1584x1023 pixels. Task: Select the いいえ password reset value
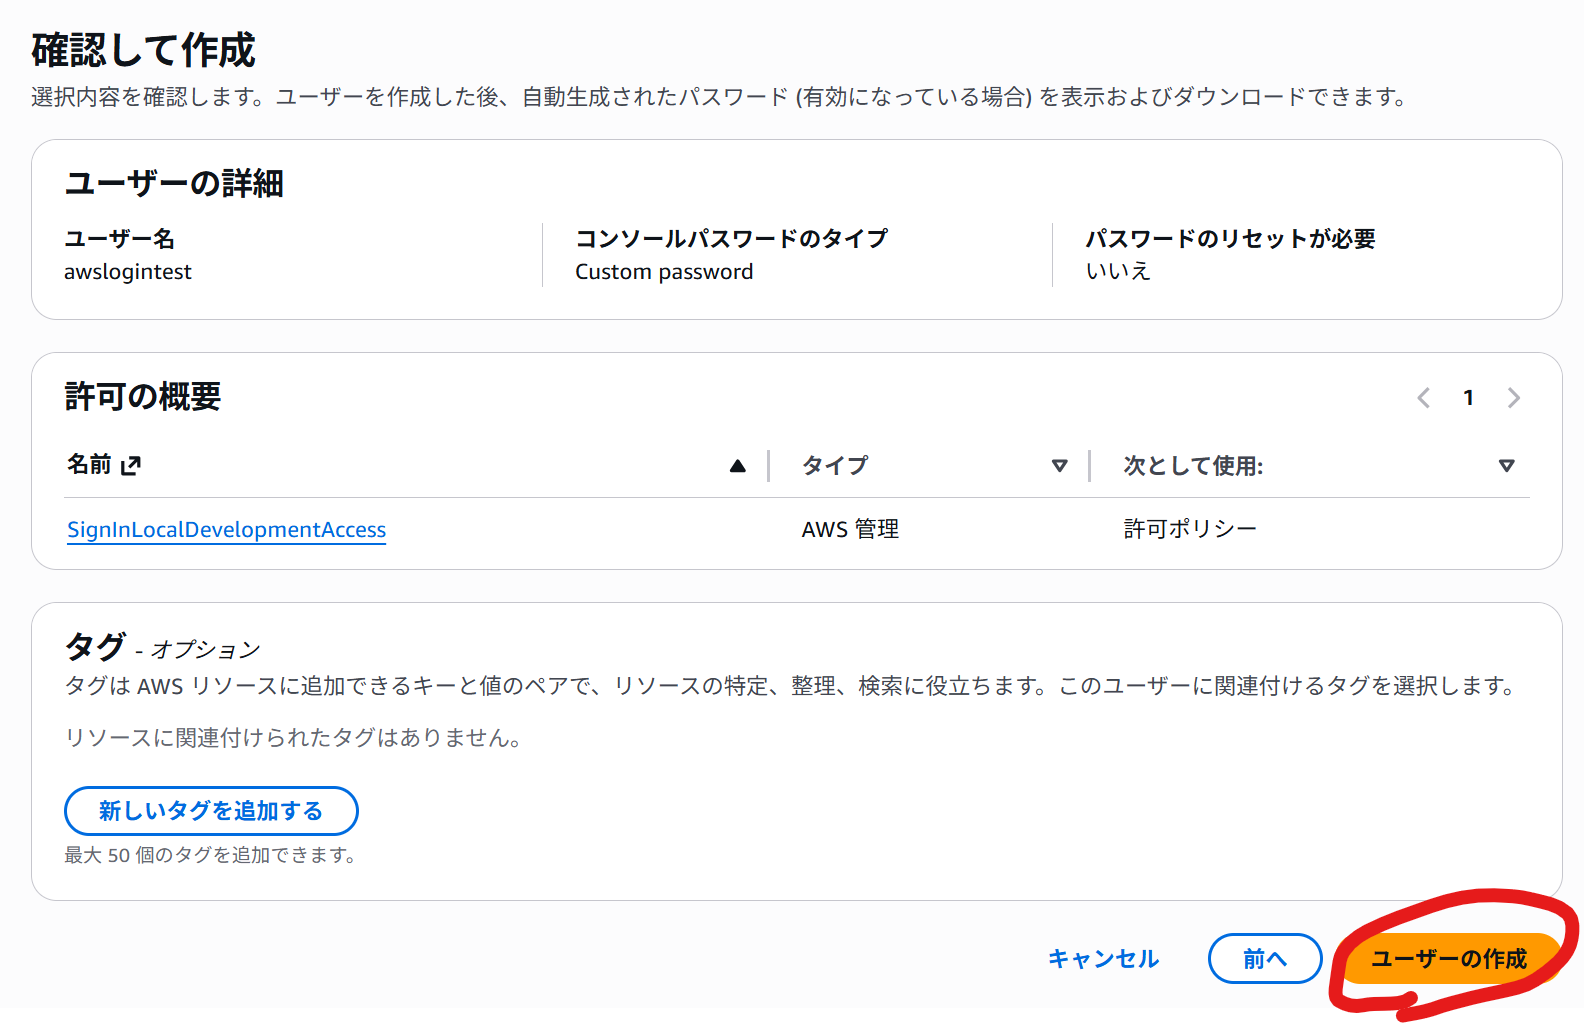tap(1118, 271)
